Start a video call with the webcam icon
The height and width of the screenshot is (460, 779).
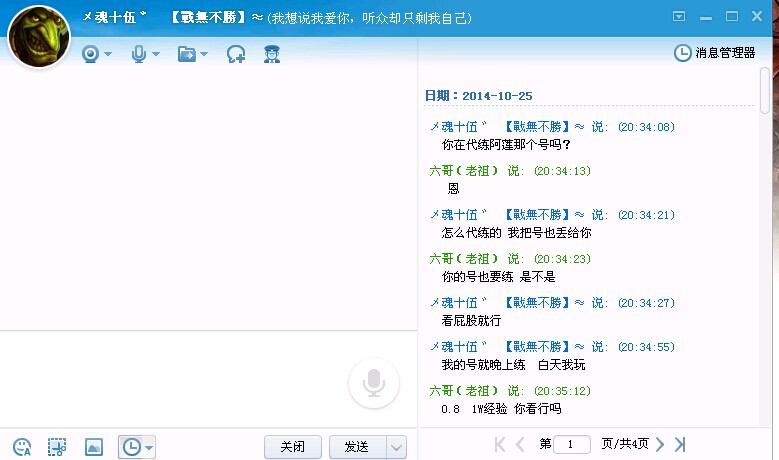point(90,54)
